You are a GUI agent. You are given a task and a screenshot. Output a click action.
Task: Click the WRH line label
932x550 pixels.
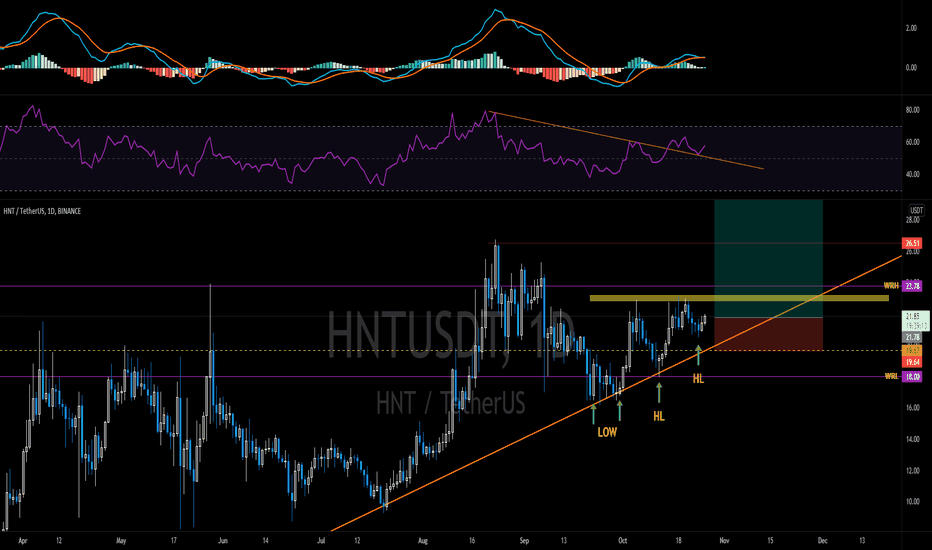click(x=891, y=286)
